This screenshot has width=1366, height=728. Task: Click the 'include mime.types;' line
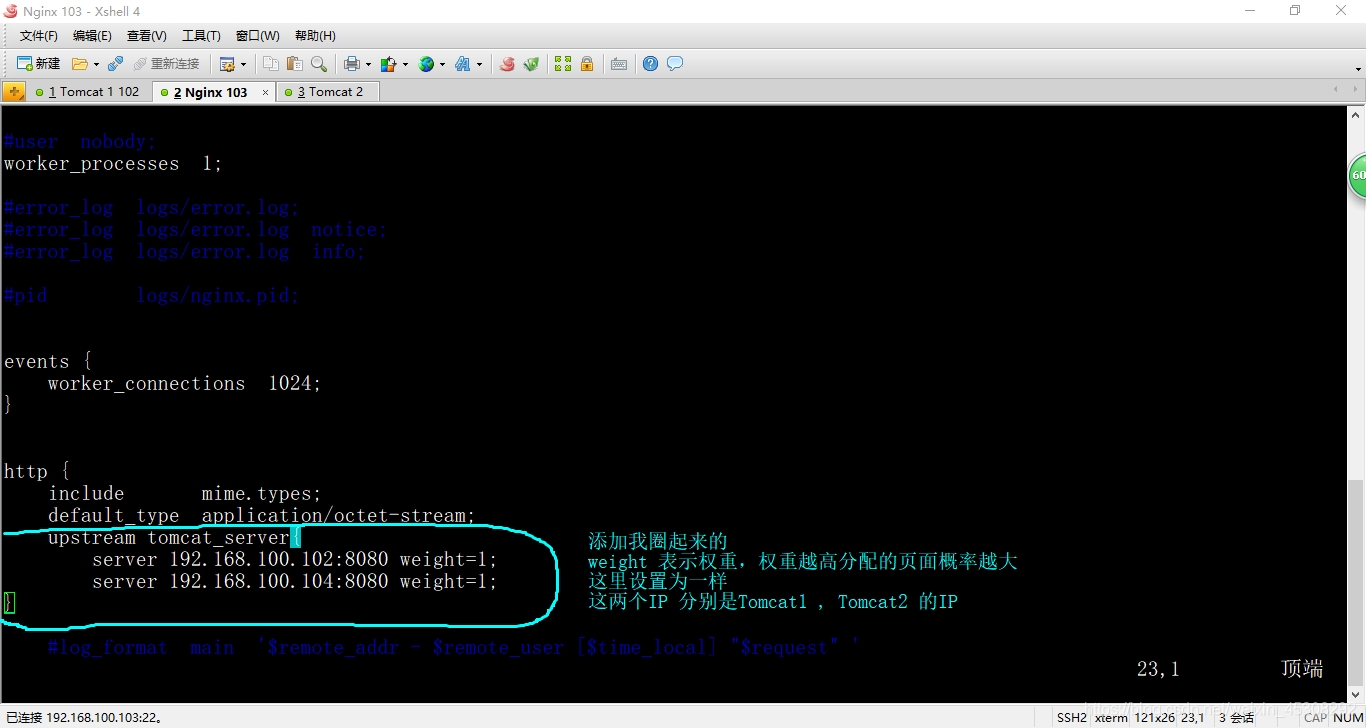click(x=185, y=493)
